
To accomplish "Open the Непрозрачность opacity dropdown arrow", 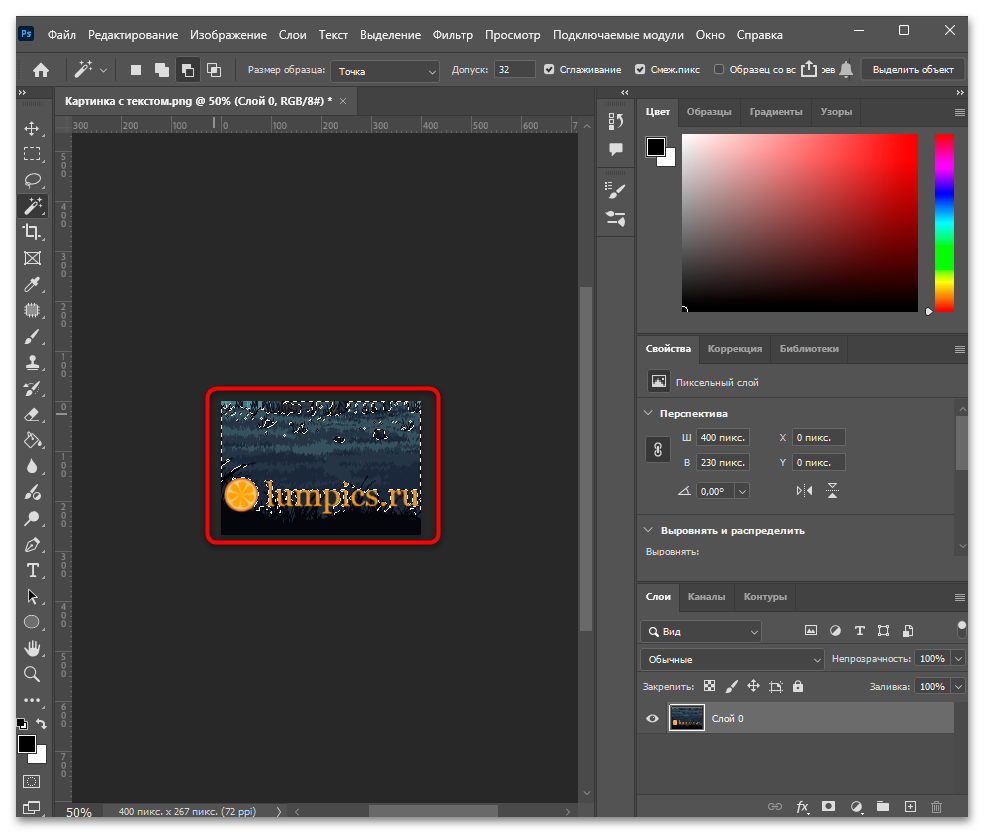I will pyautogui.click(x=958, y=658).
